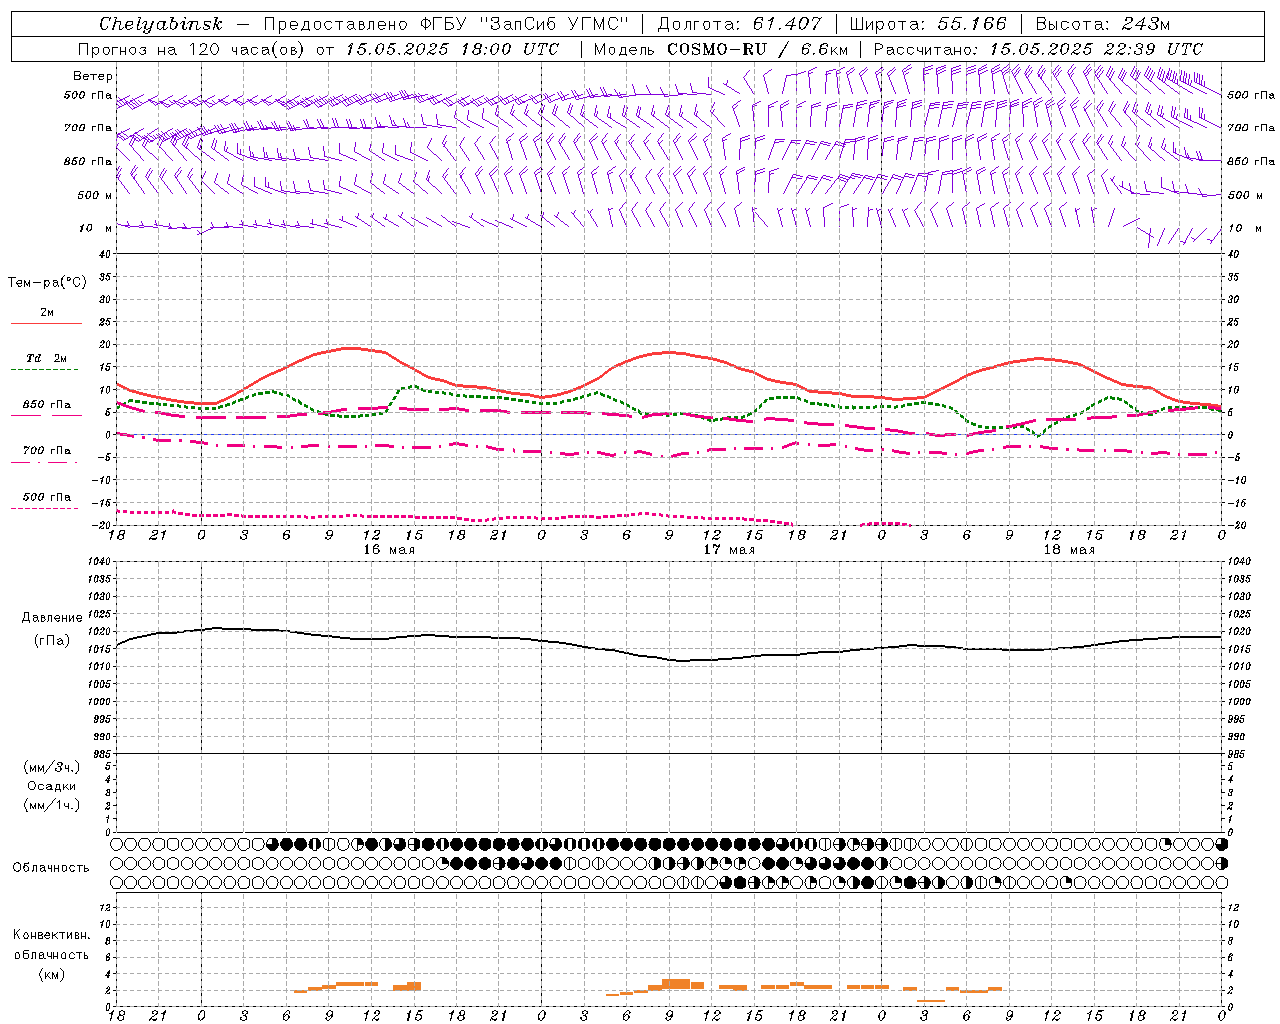
Task: Click the '(мм/1ч.)' precipitation unit label
Action: [52, 805]
